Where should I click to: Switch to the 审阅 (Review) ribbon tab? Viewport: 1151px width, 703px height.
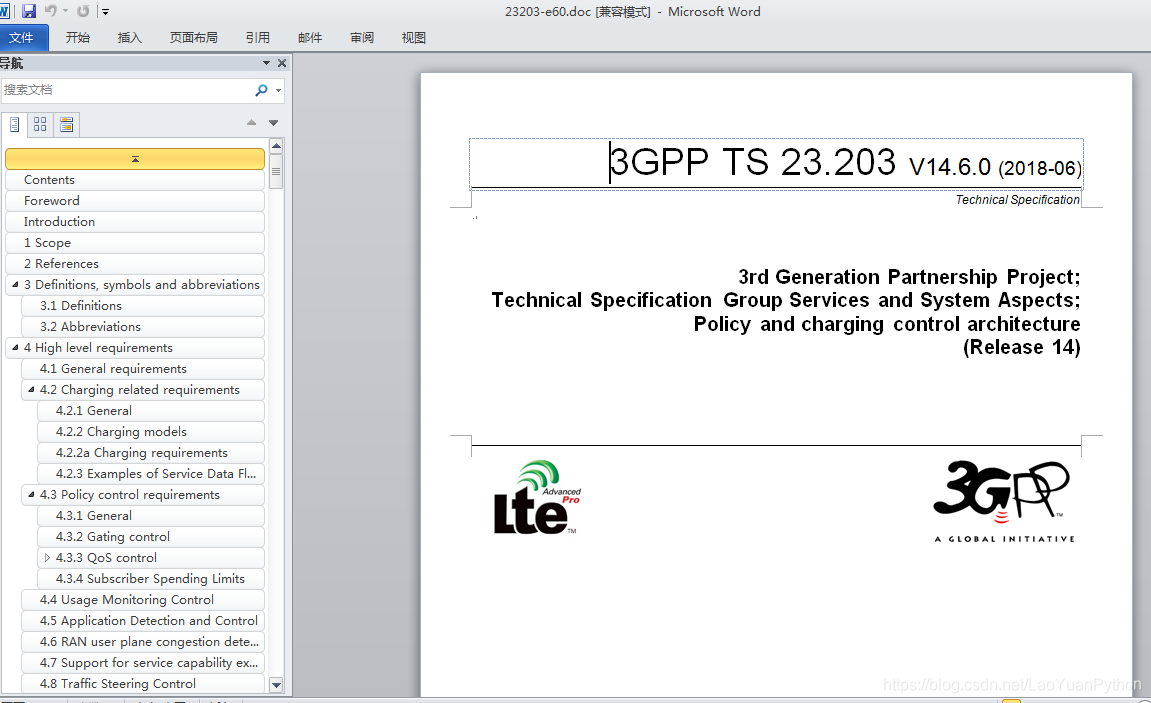point(362,37)
